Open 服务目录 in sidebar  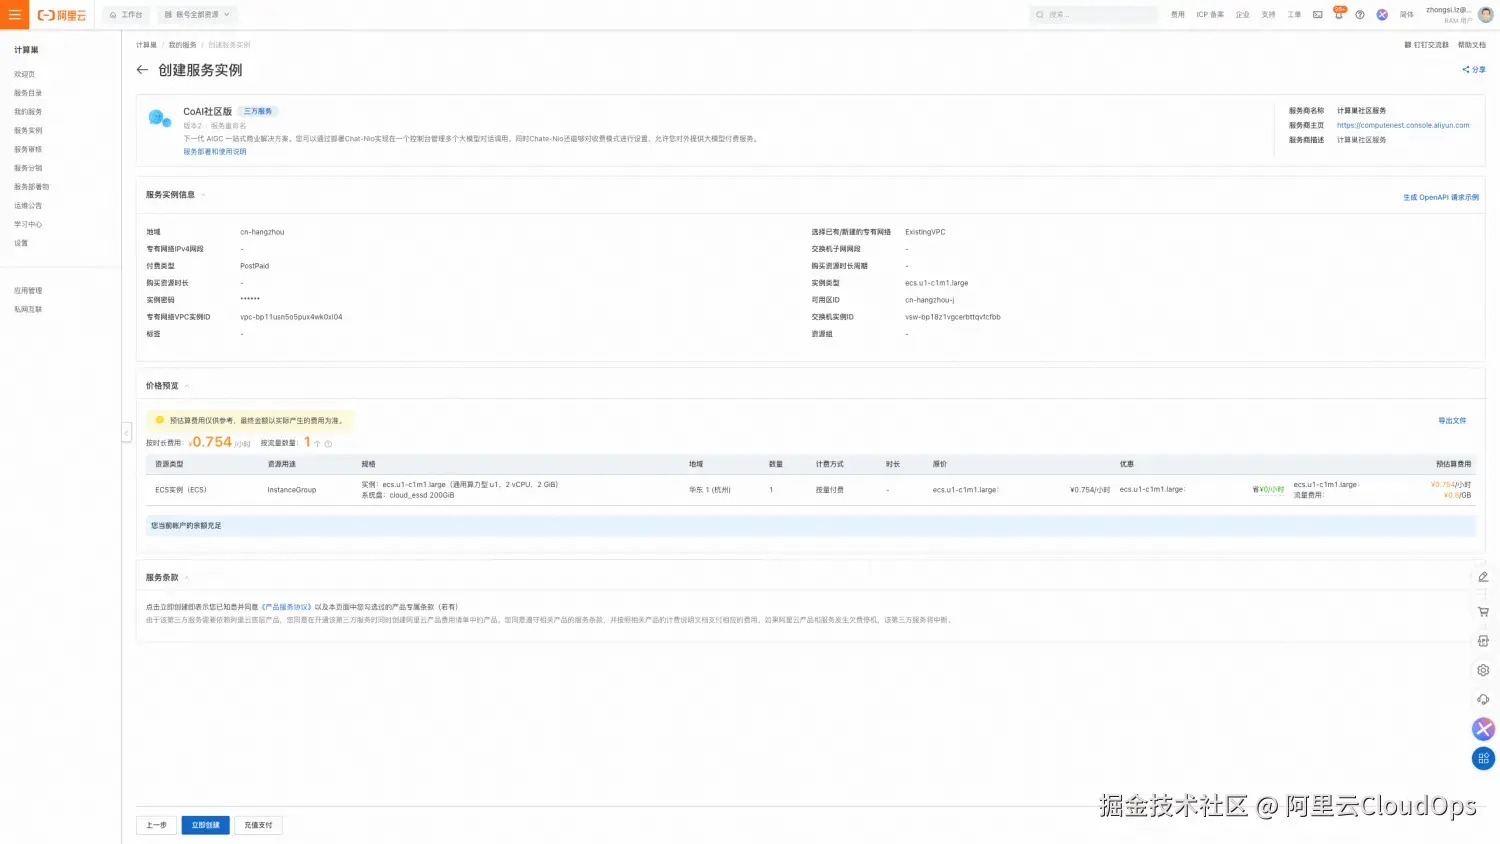(x=28, y=93)
